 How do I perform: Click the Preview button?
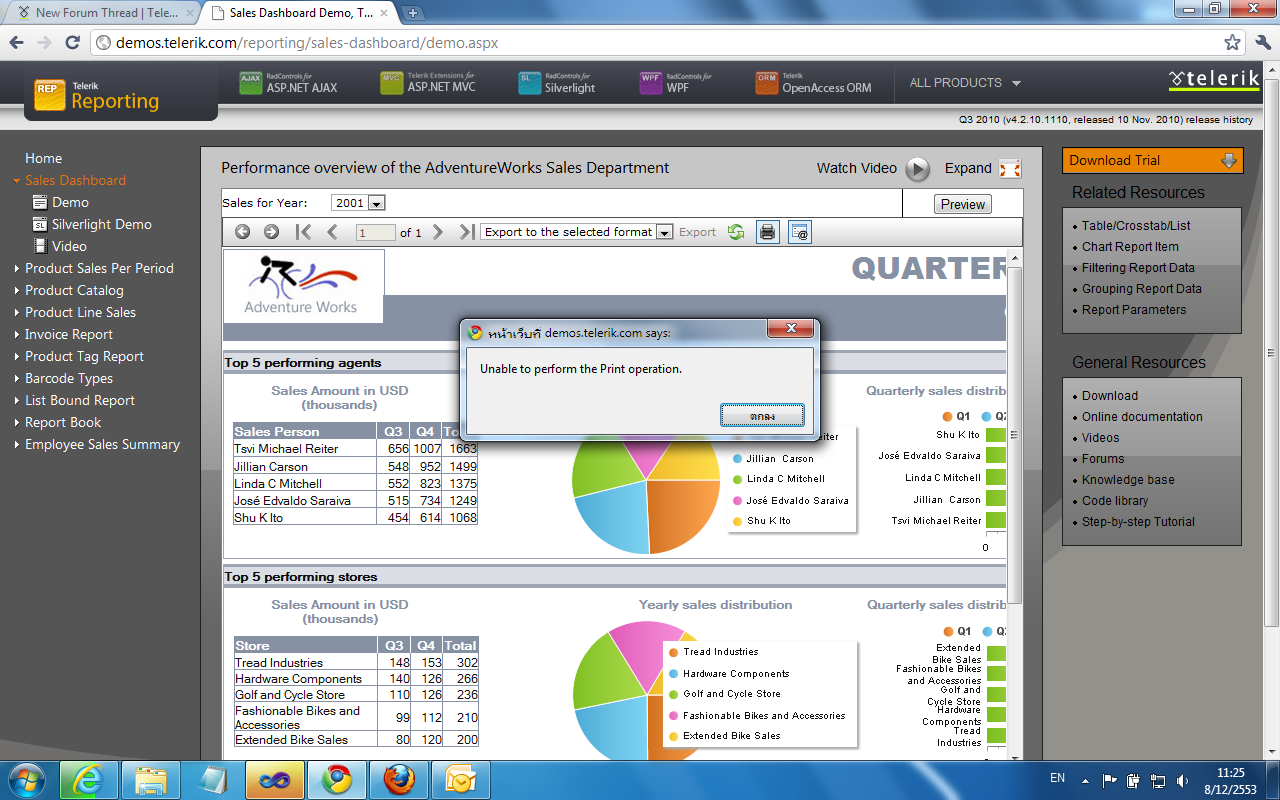[963, 204]
